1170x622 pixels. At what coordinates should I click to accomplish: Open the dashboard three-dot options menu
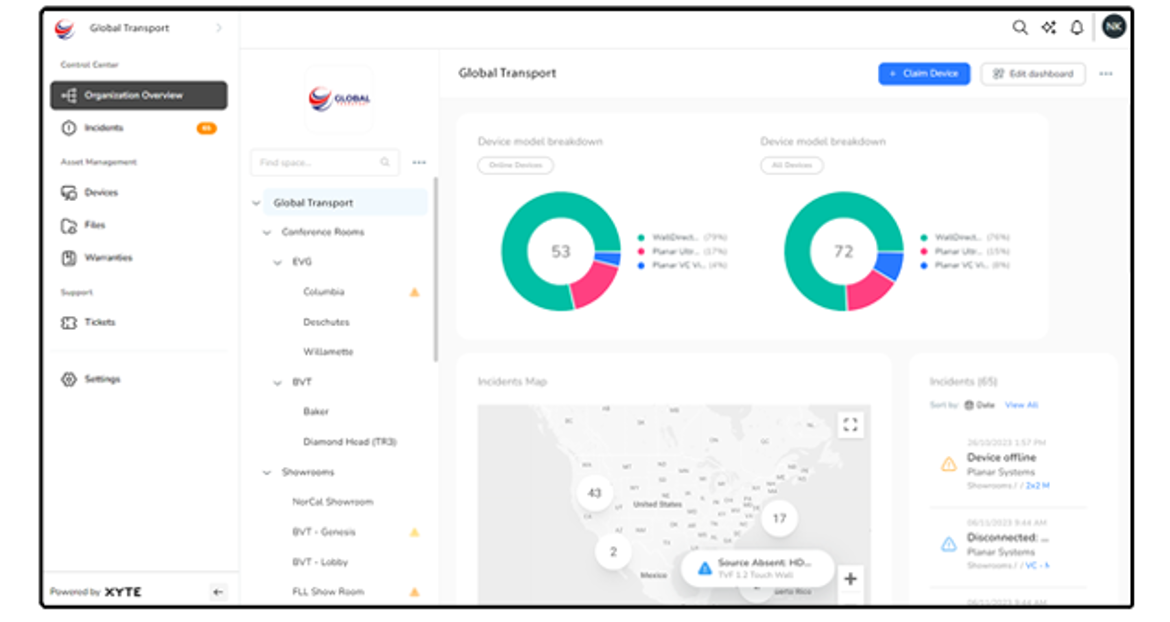coord(1105,74)
